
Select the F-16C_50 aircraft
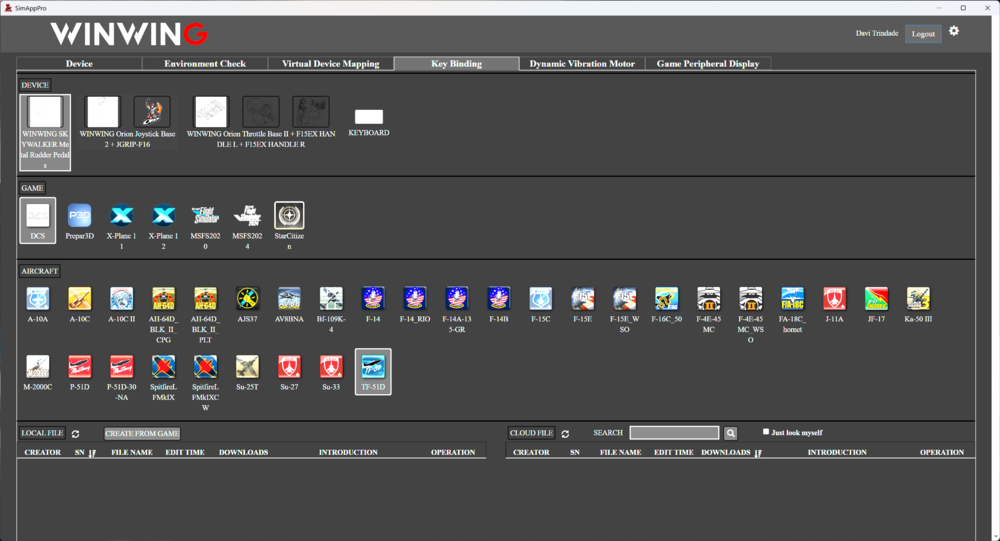[666, 299]
